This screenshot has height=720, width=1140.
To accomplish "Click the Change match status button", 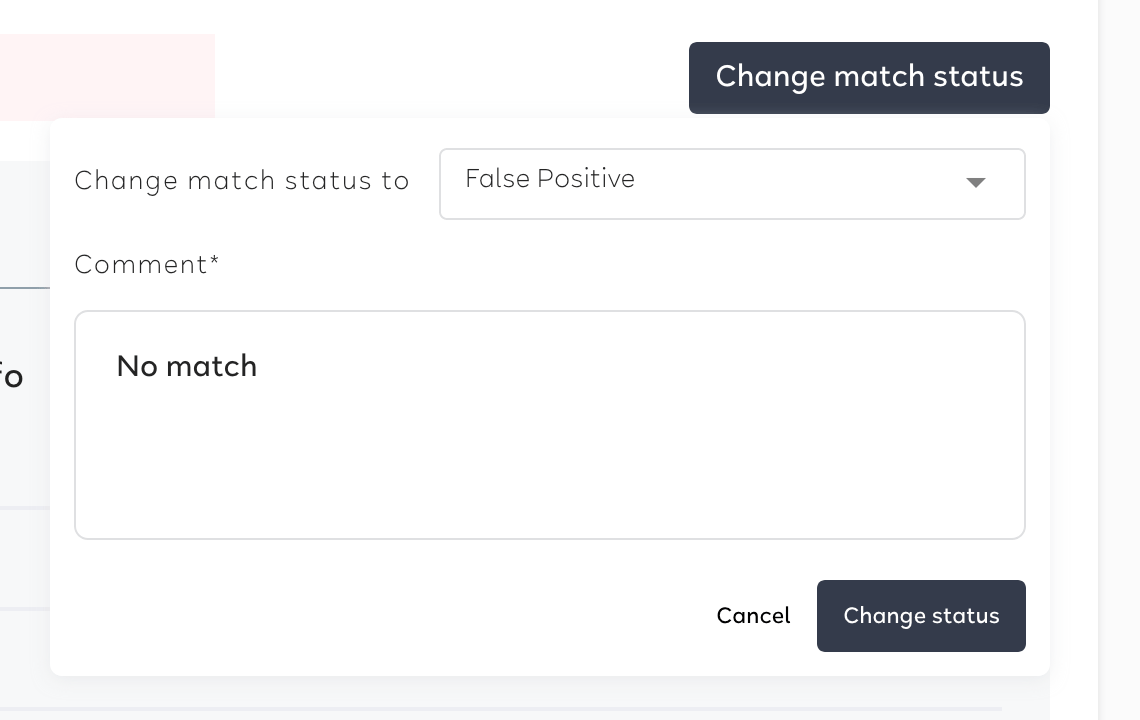I will (869, 78).
